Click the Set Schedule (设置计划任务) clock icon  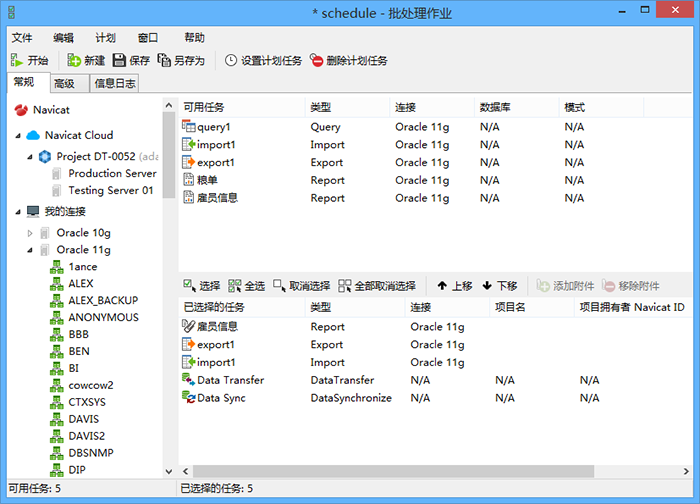[x=231, y=60]
